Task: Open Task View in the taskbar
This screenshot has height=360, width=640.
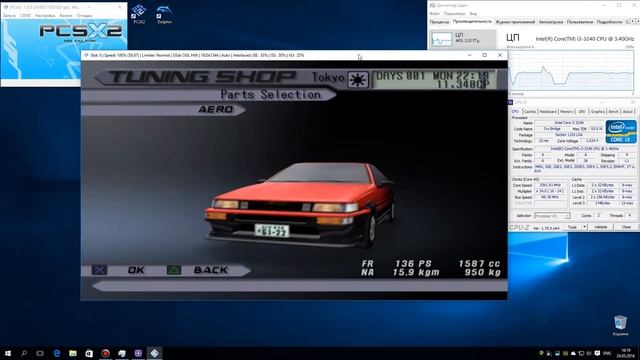Action: 40,353
